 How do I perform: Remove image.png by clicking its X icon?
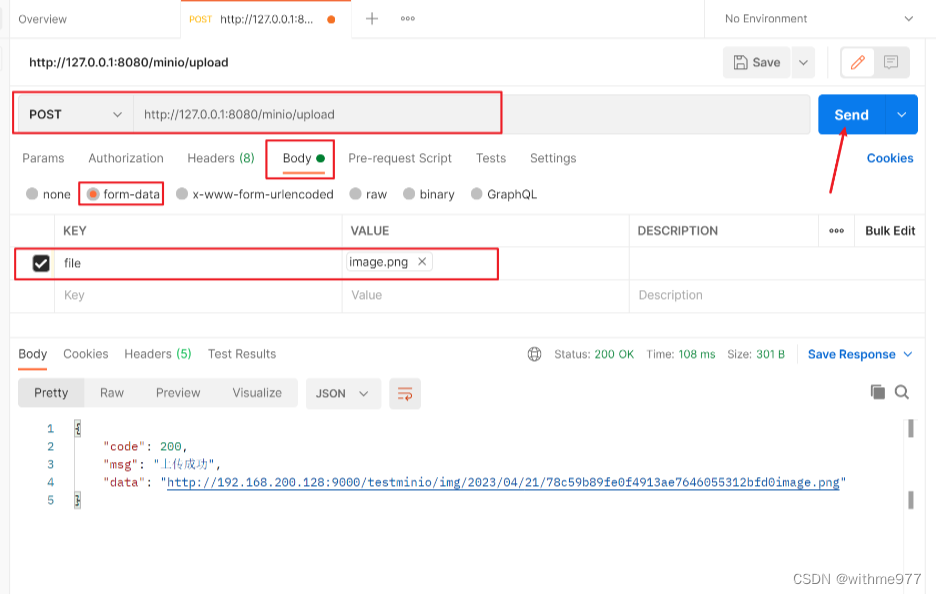click(422, 262)
